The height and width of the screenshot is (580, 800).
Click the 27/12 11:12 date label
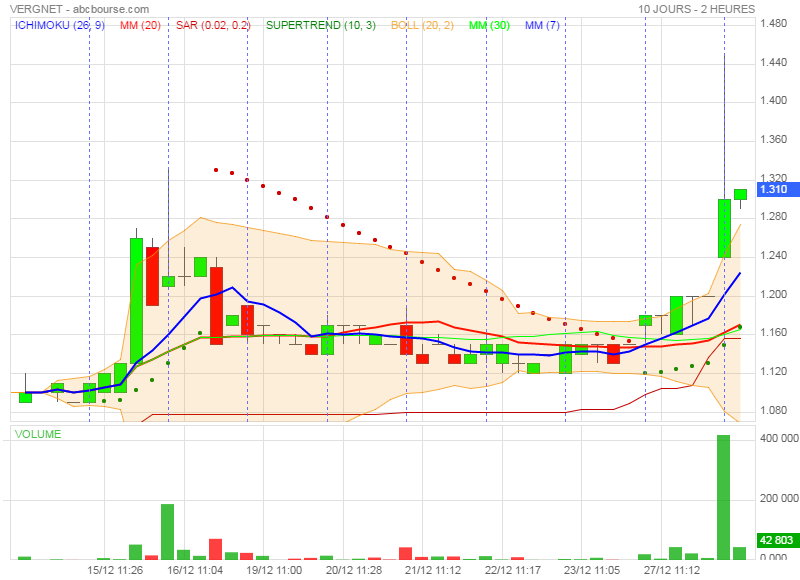click(671, 570)
